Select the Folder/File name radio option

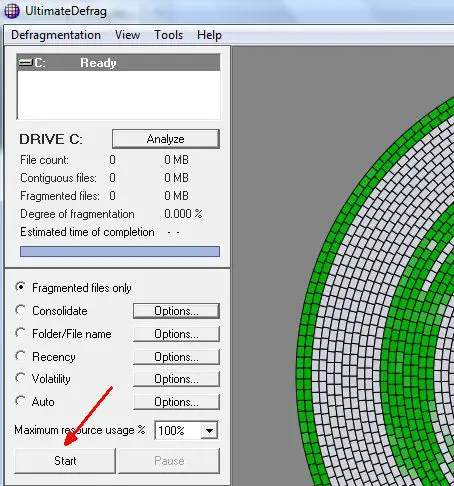pos(20,333)
